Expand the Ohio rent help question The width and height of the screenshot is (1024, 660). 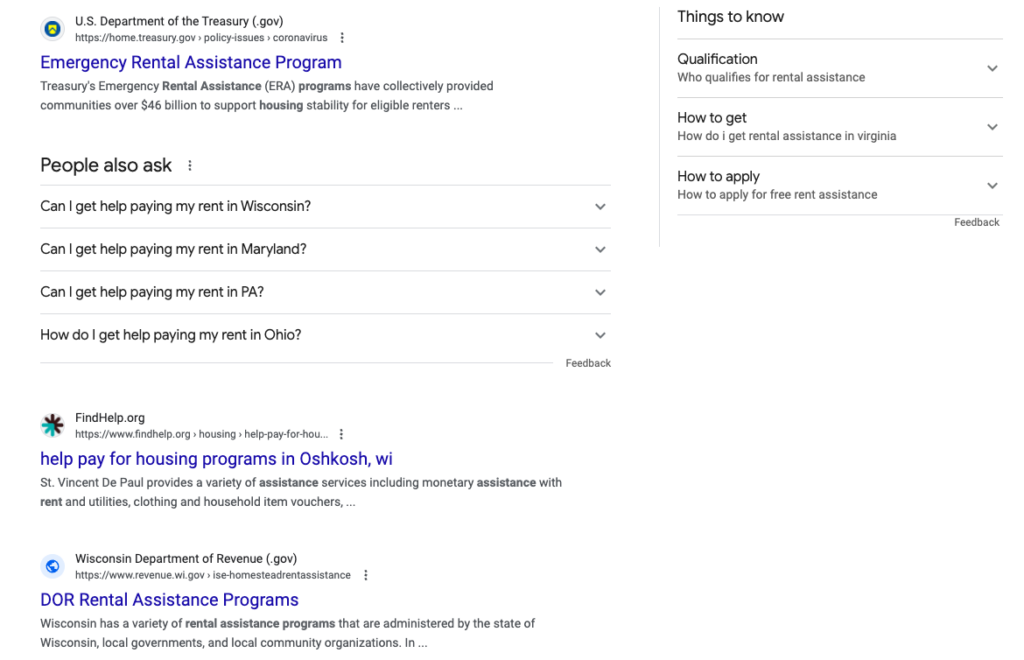(x=600, y=336)
